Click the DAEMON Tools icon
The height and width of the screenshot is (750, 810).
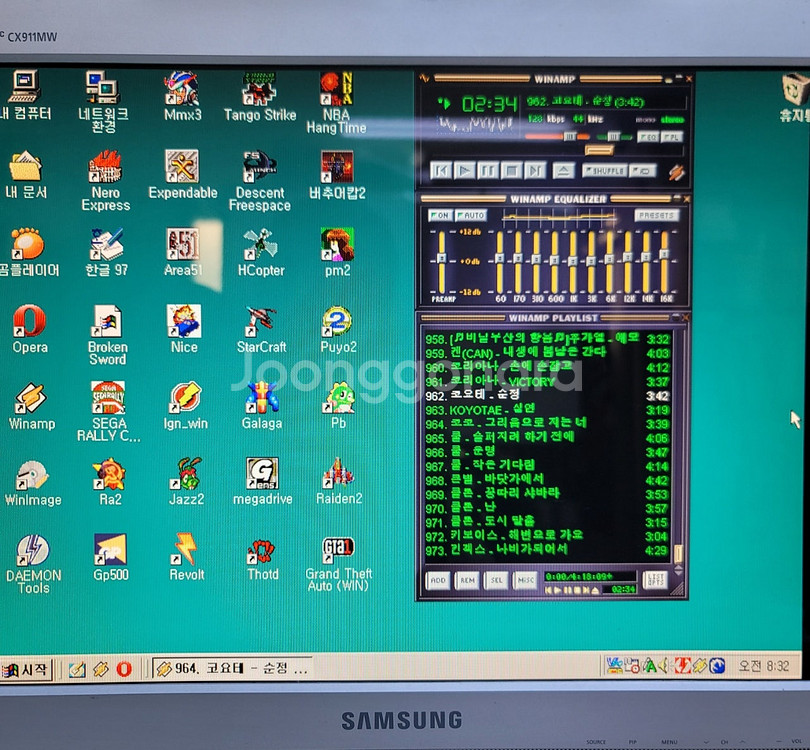33,564
